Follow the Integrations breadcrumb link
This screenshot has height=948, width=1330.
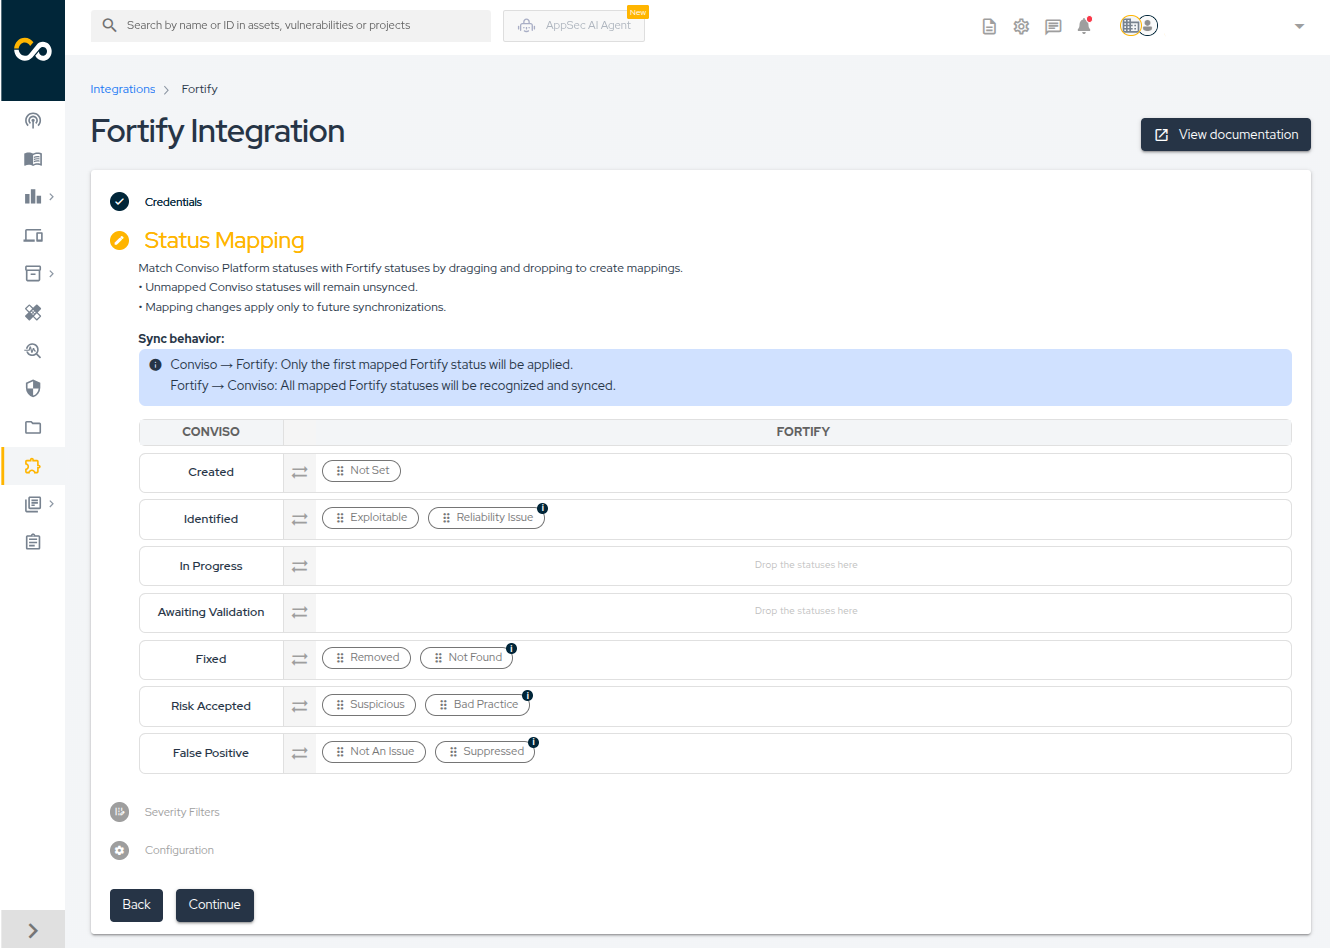(x=123, y=89)
